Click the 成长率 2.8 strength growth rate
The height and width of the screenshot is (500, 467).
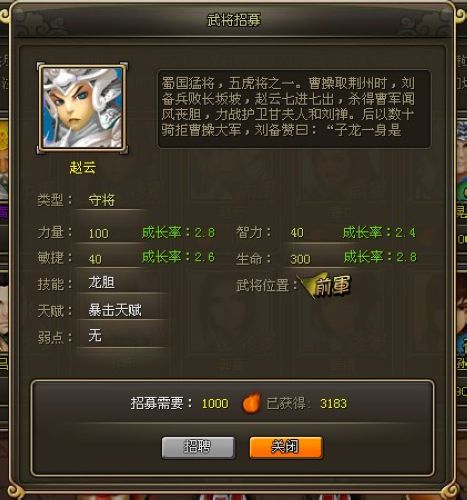click(x=178, y=232)
